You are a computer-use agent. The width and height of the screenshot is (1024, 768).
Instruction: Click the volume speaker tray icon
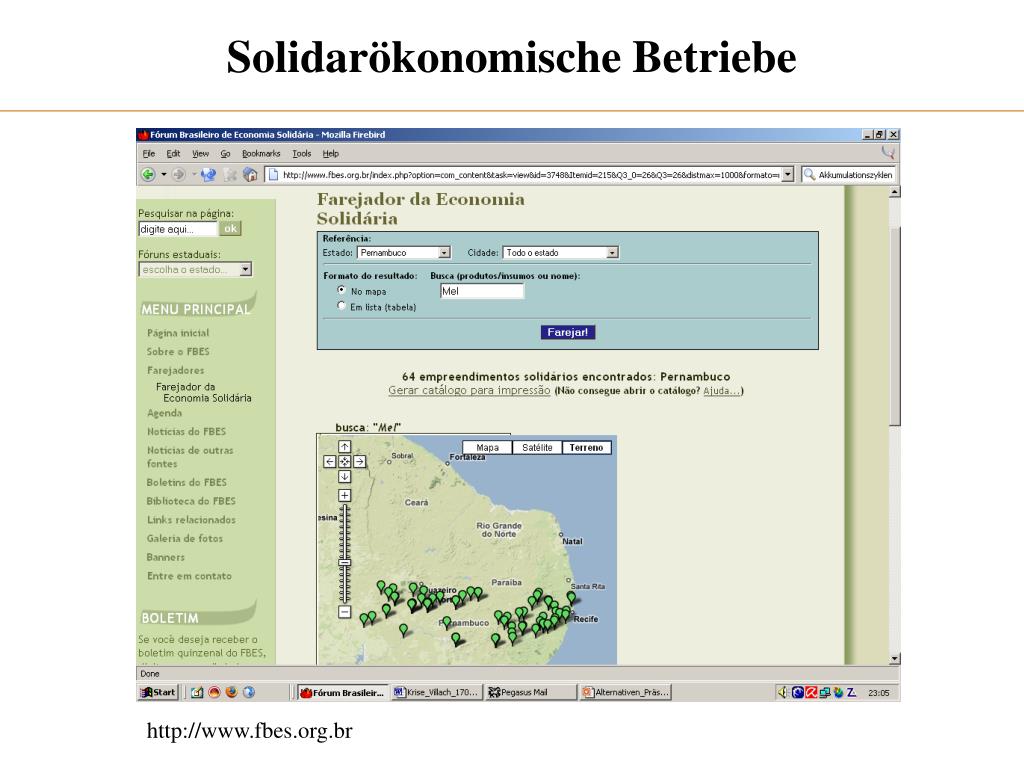[x=783, y=692]
